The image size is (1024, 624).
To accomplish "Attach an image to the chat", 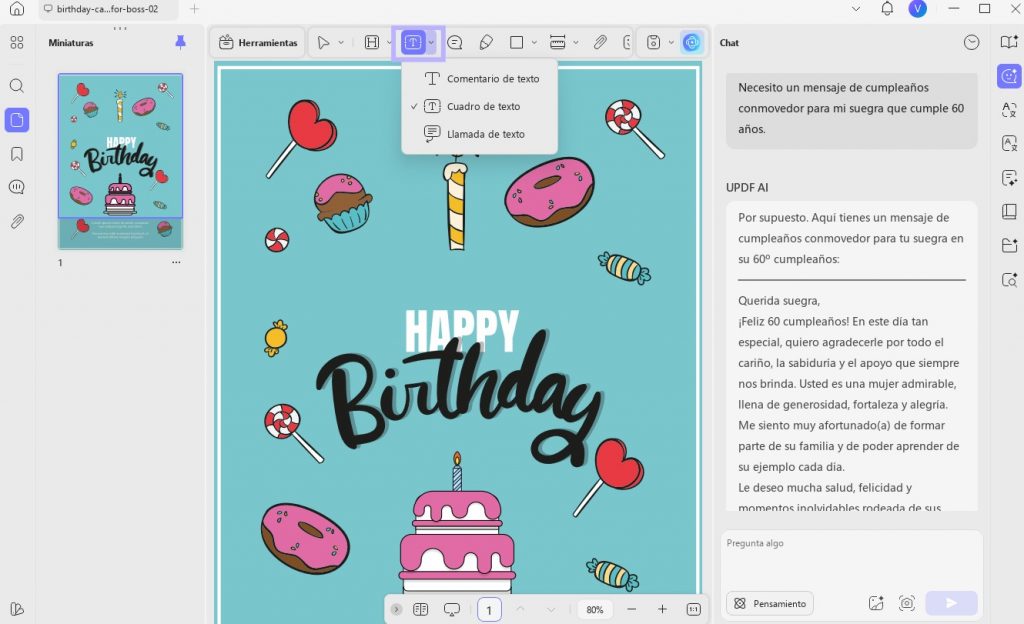I will point(876,604).
